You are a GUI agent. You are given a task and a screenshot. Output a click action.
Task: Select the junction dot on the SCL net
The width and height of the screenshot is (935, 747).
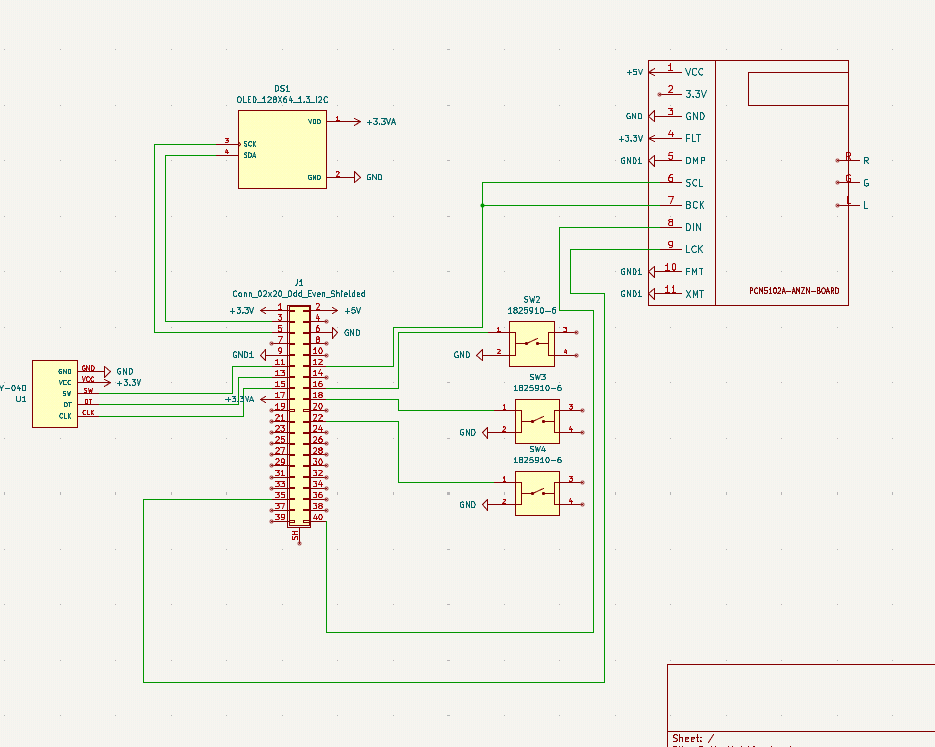483,204
